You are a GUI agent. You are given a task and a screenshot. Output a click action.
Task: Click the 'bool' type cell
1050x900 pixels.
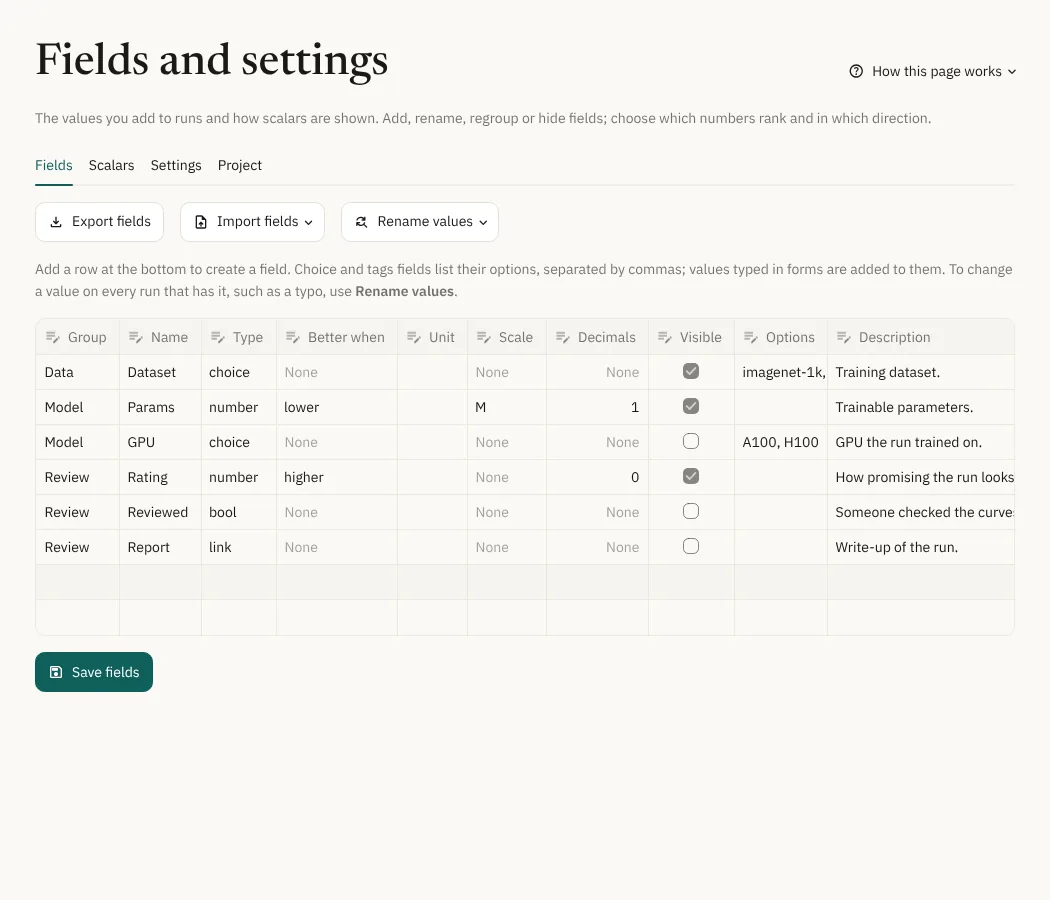239,512
